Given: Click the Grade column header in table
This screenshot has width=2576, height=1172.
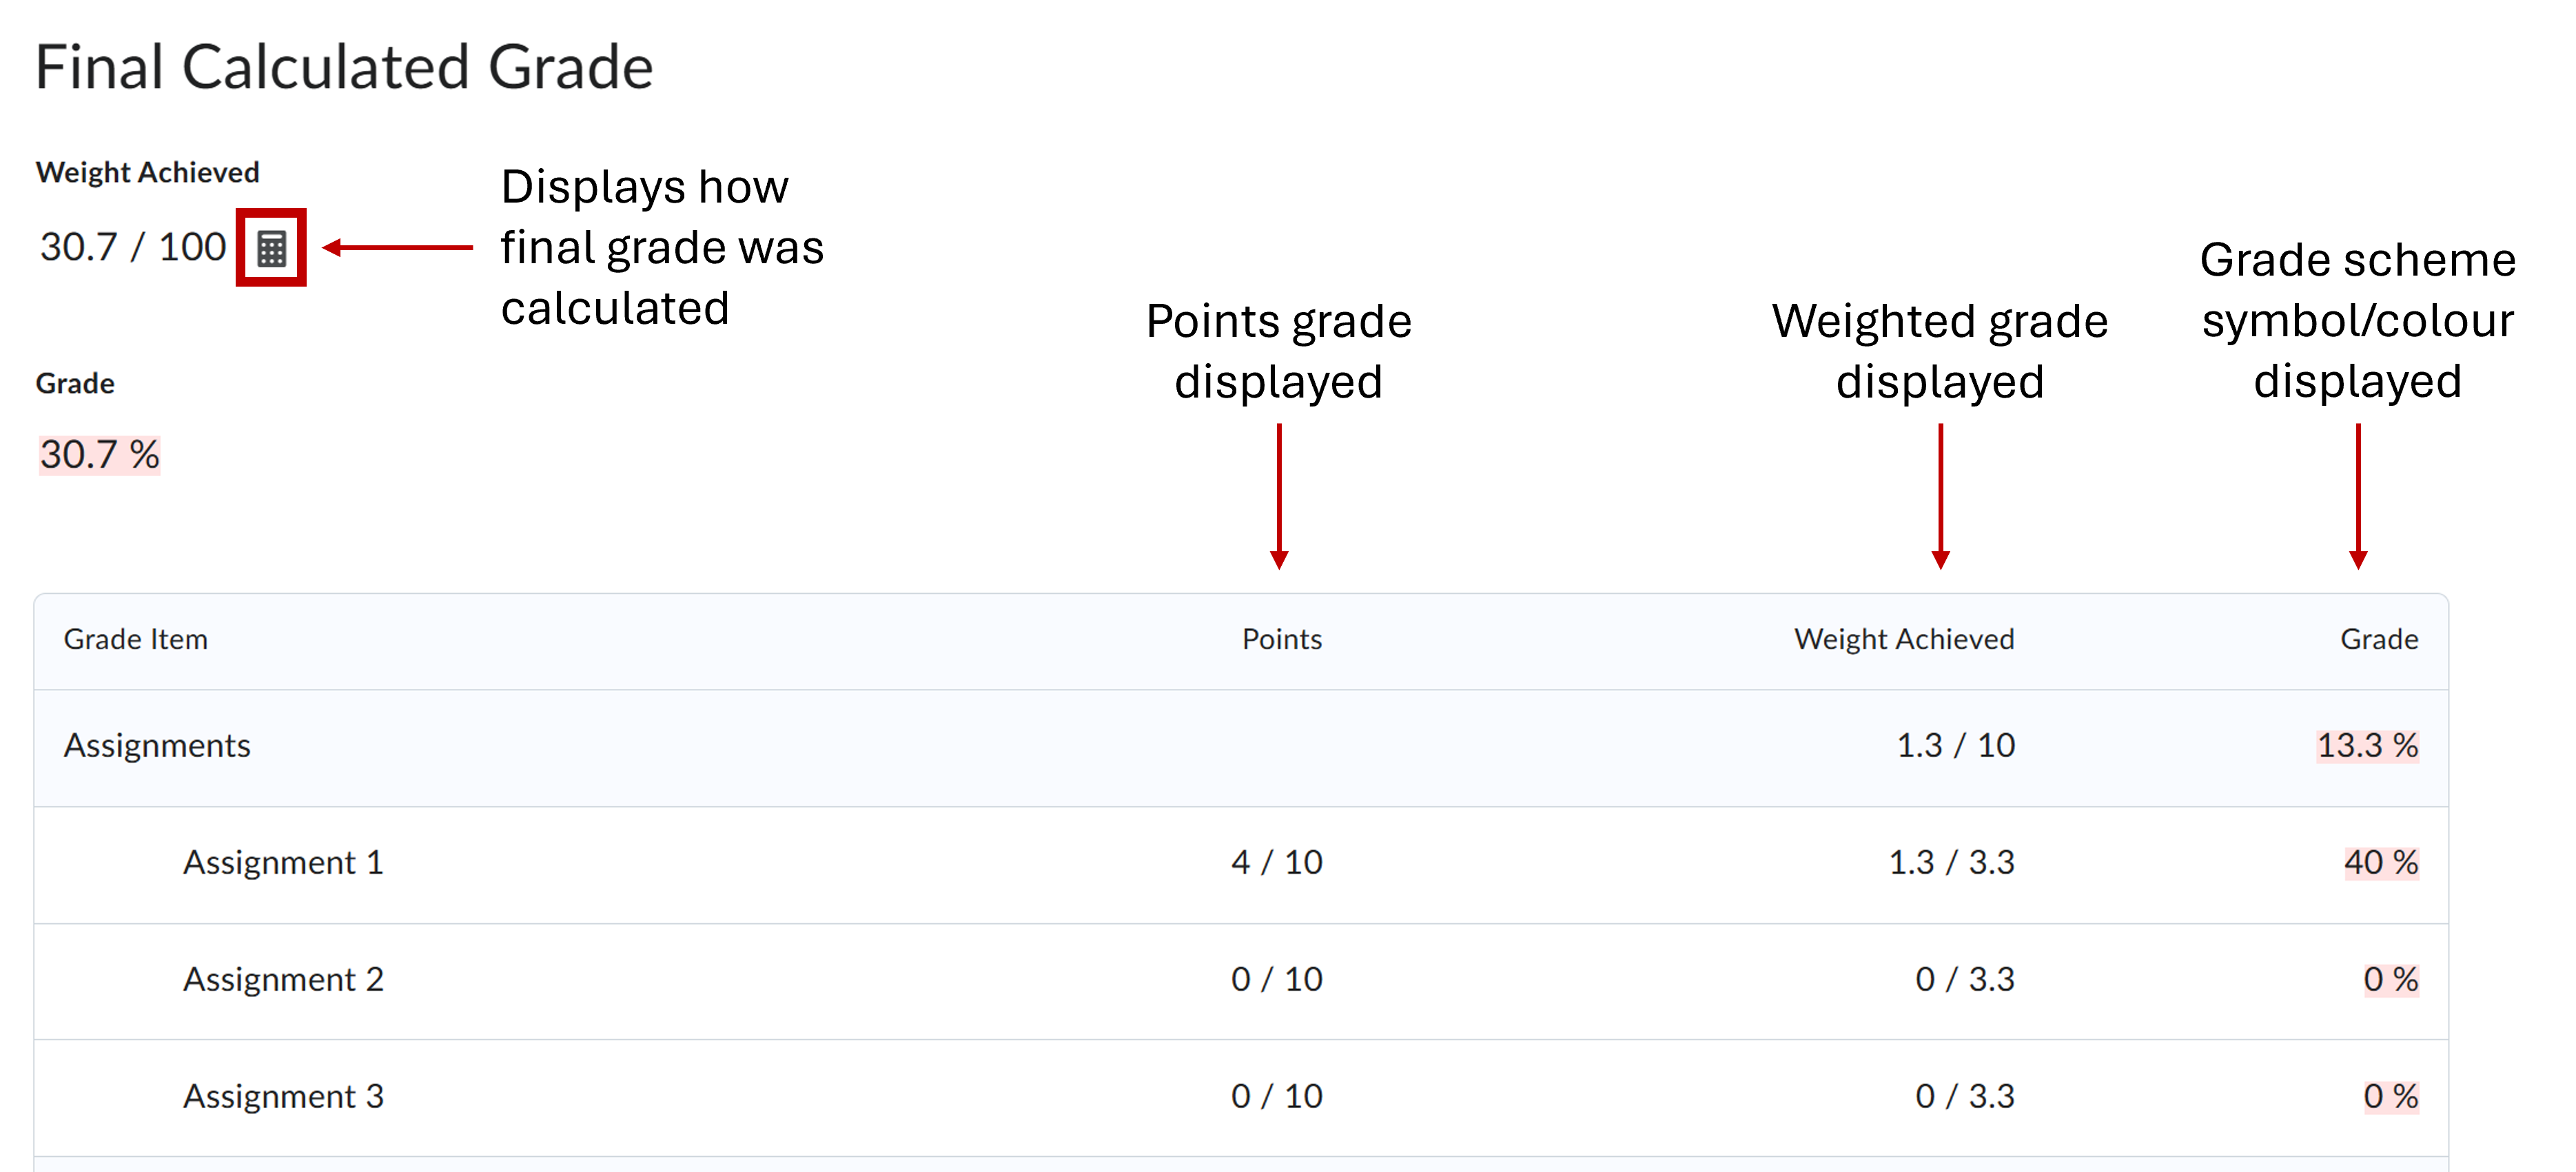Looking at the screenshot, I should [2378, 639].
